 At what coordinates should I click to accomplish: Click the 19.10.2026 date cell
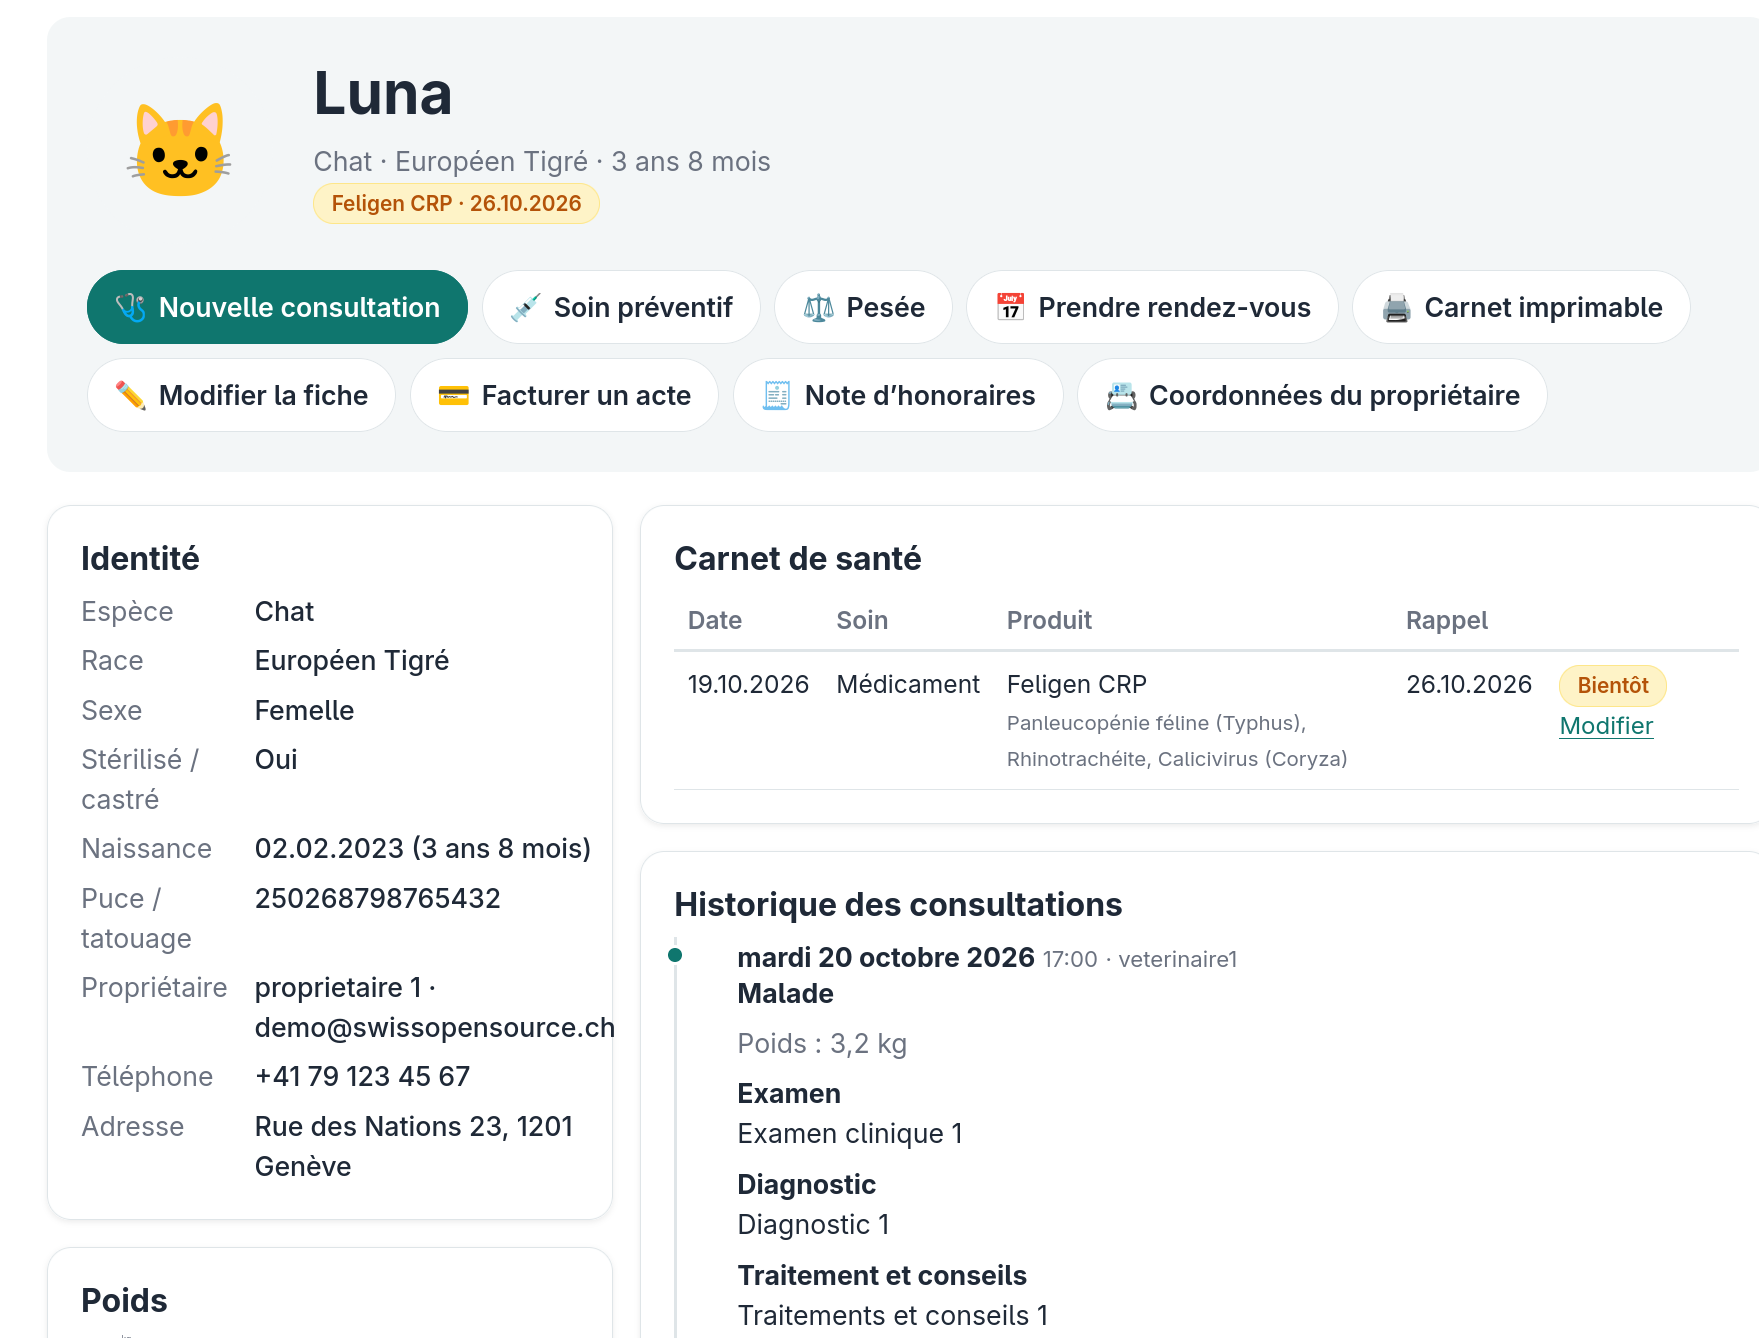(748, 685)
